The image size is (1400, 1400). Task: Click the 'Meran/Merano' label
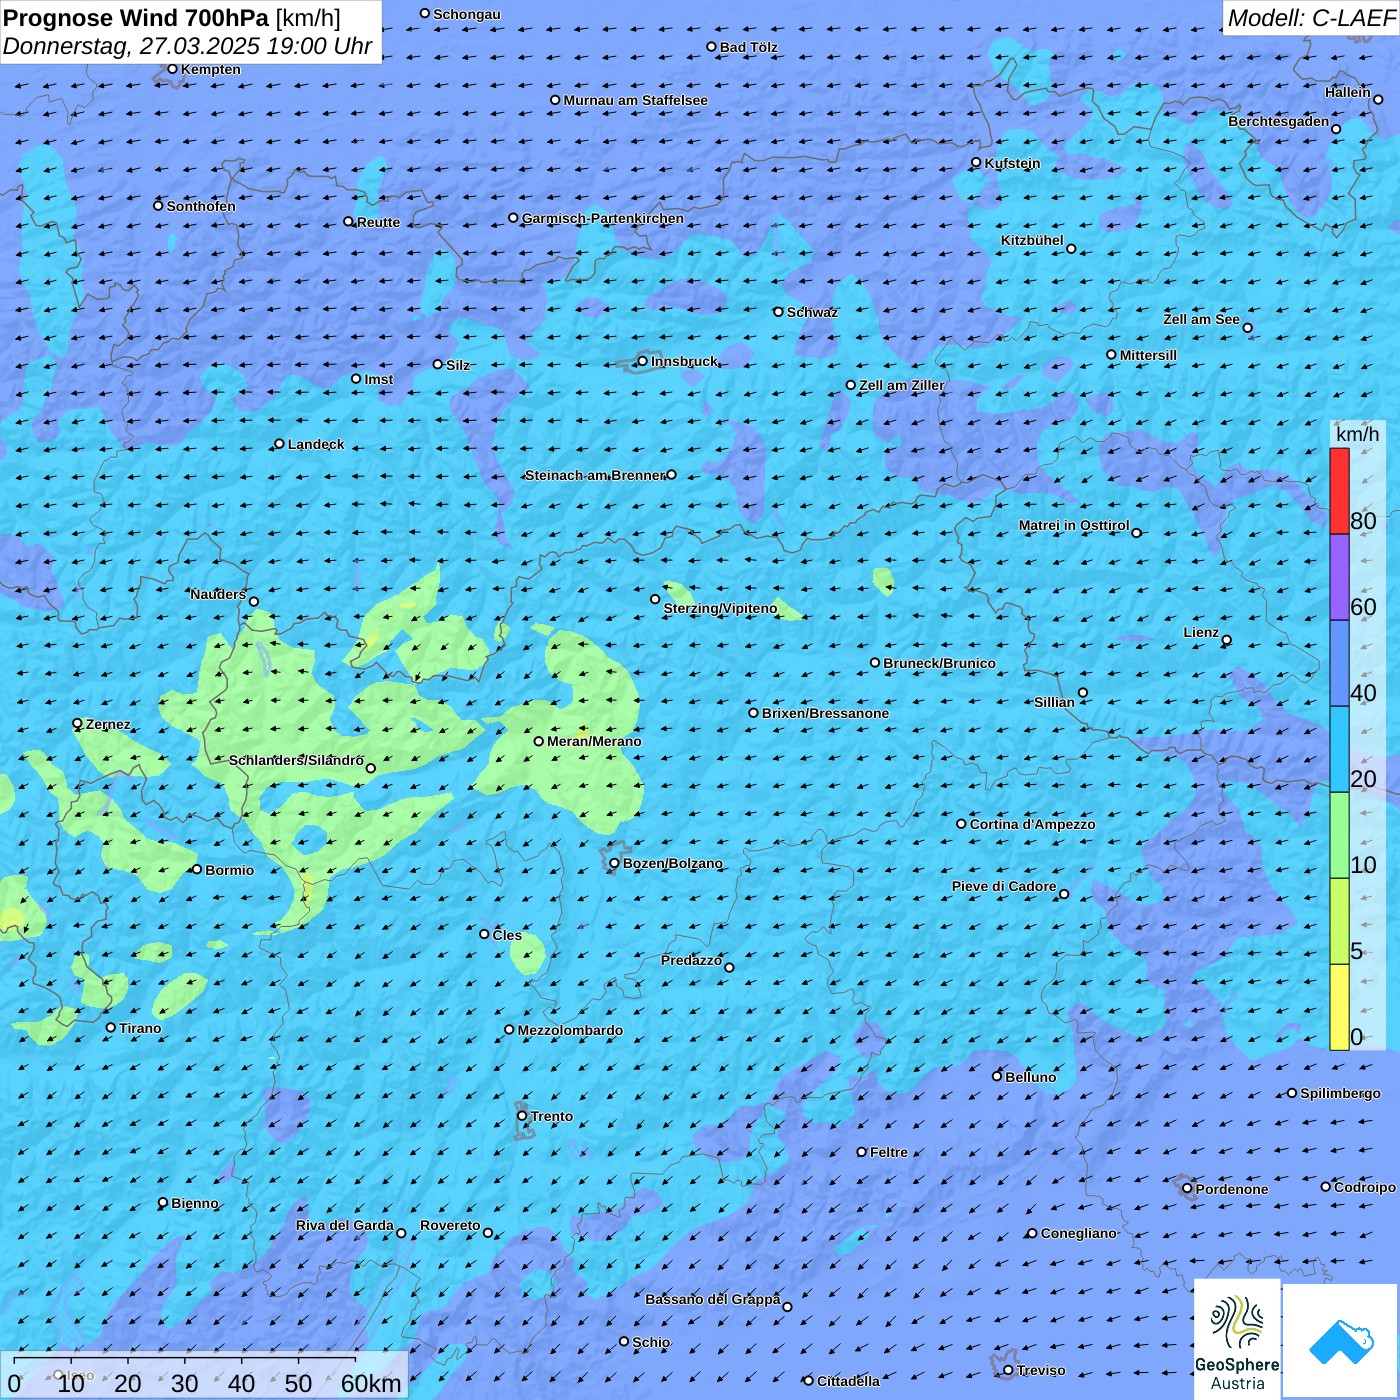click(x=594, y=741)
